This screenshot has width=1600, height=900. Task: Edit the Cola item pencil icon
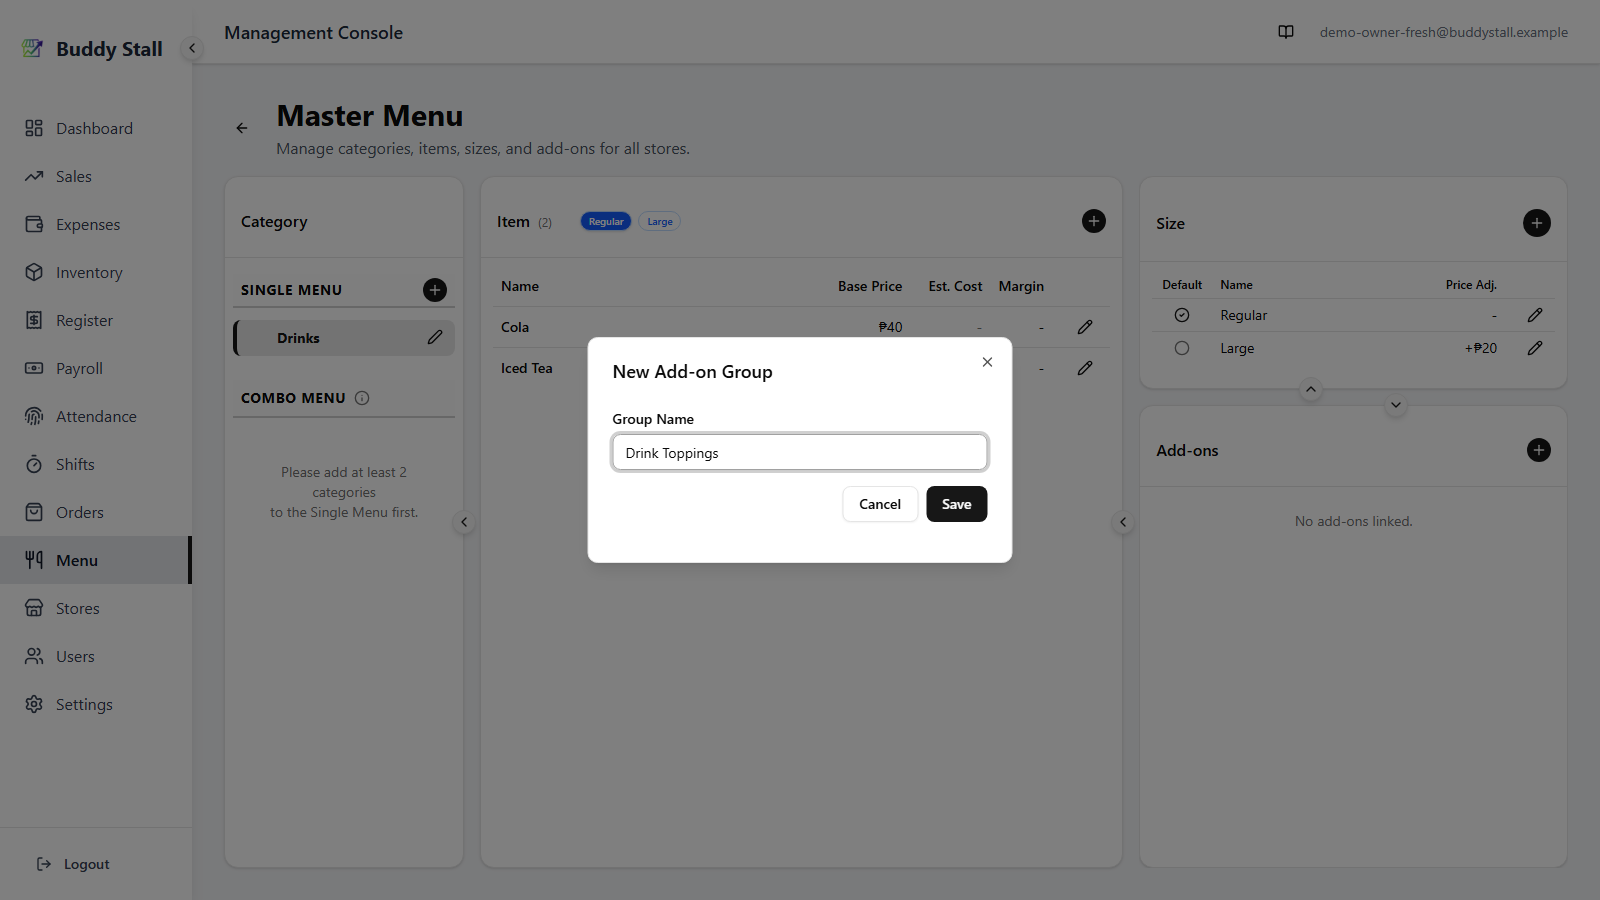click(x=1085, y=327)
